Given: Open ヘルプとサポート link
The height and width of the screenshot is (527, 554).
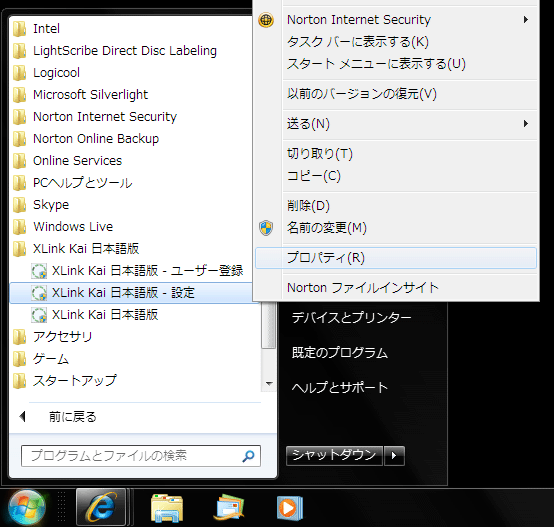Looking at the screenshot, I should tap(340, 387).
